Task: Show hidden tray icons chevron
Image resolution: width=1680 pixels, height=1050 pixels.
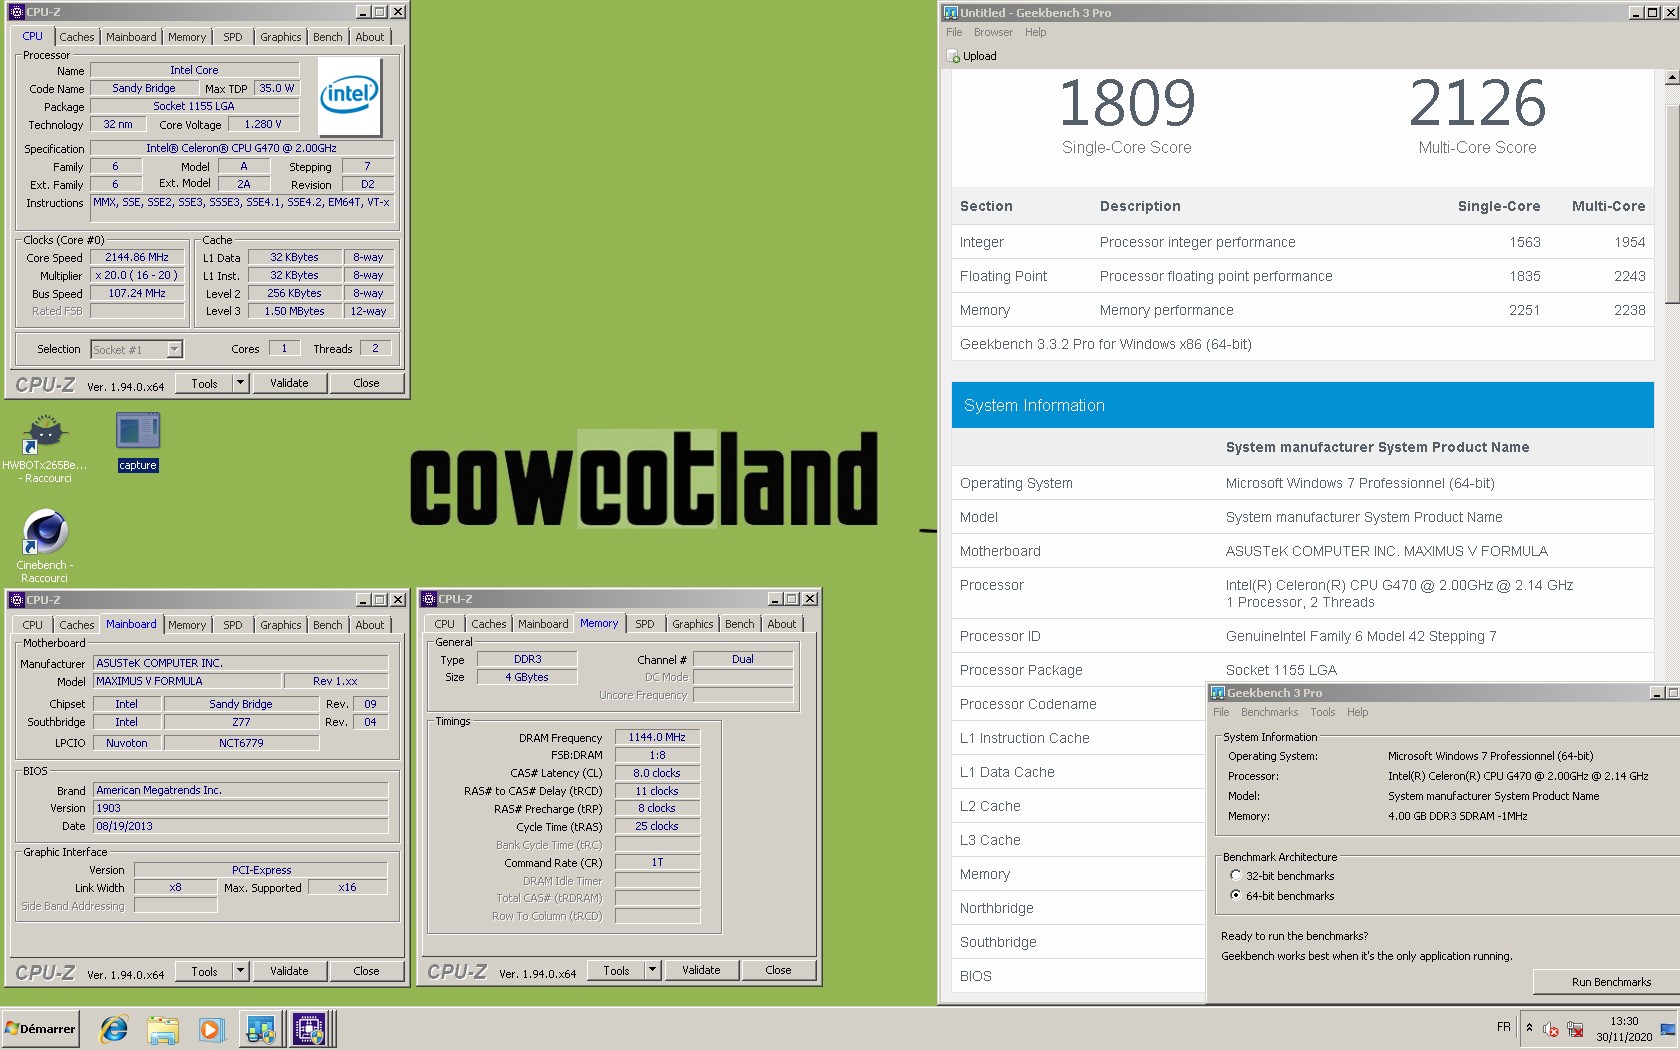Action: [x=1529, y=1028]
